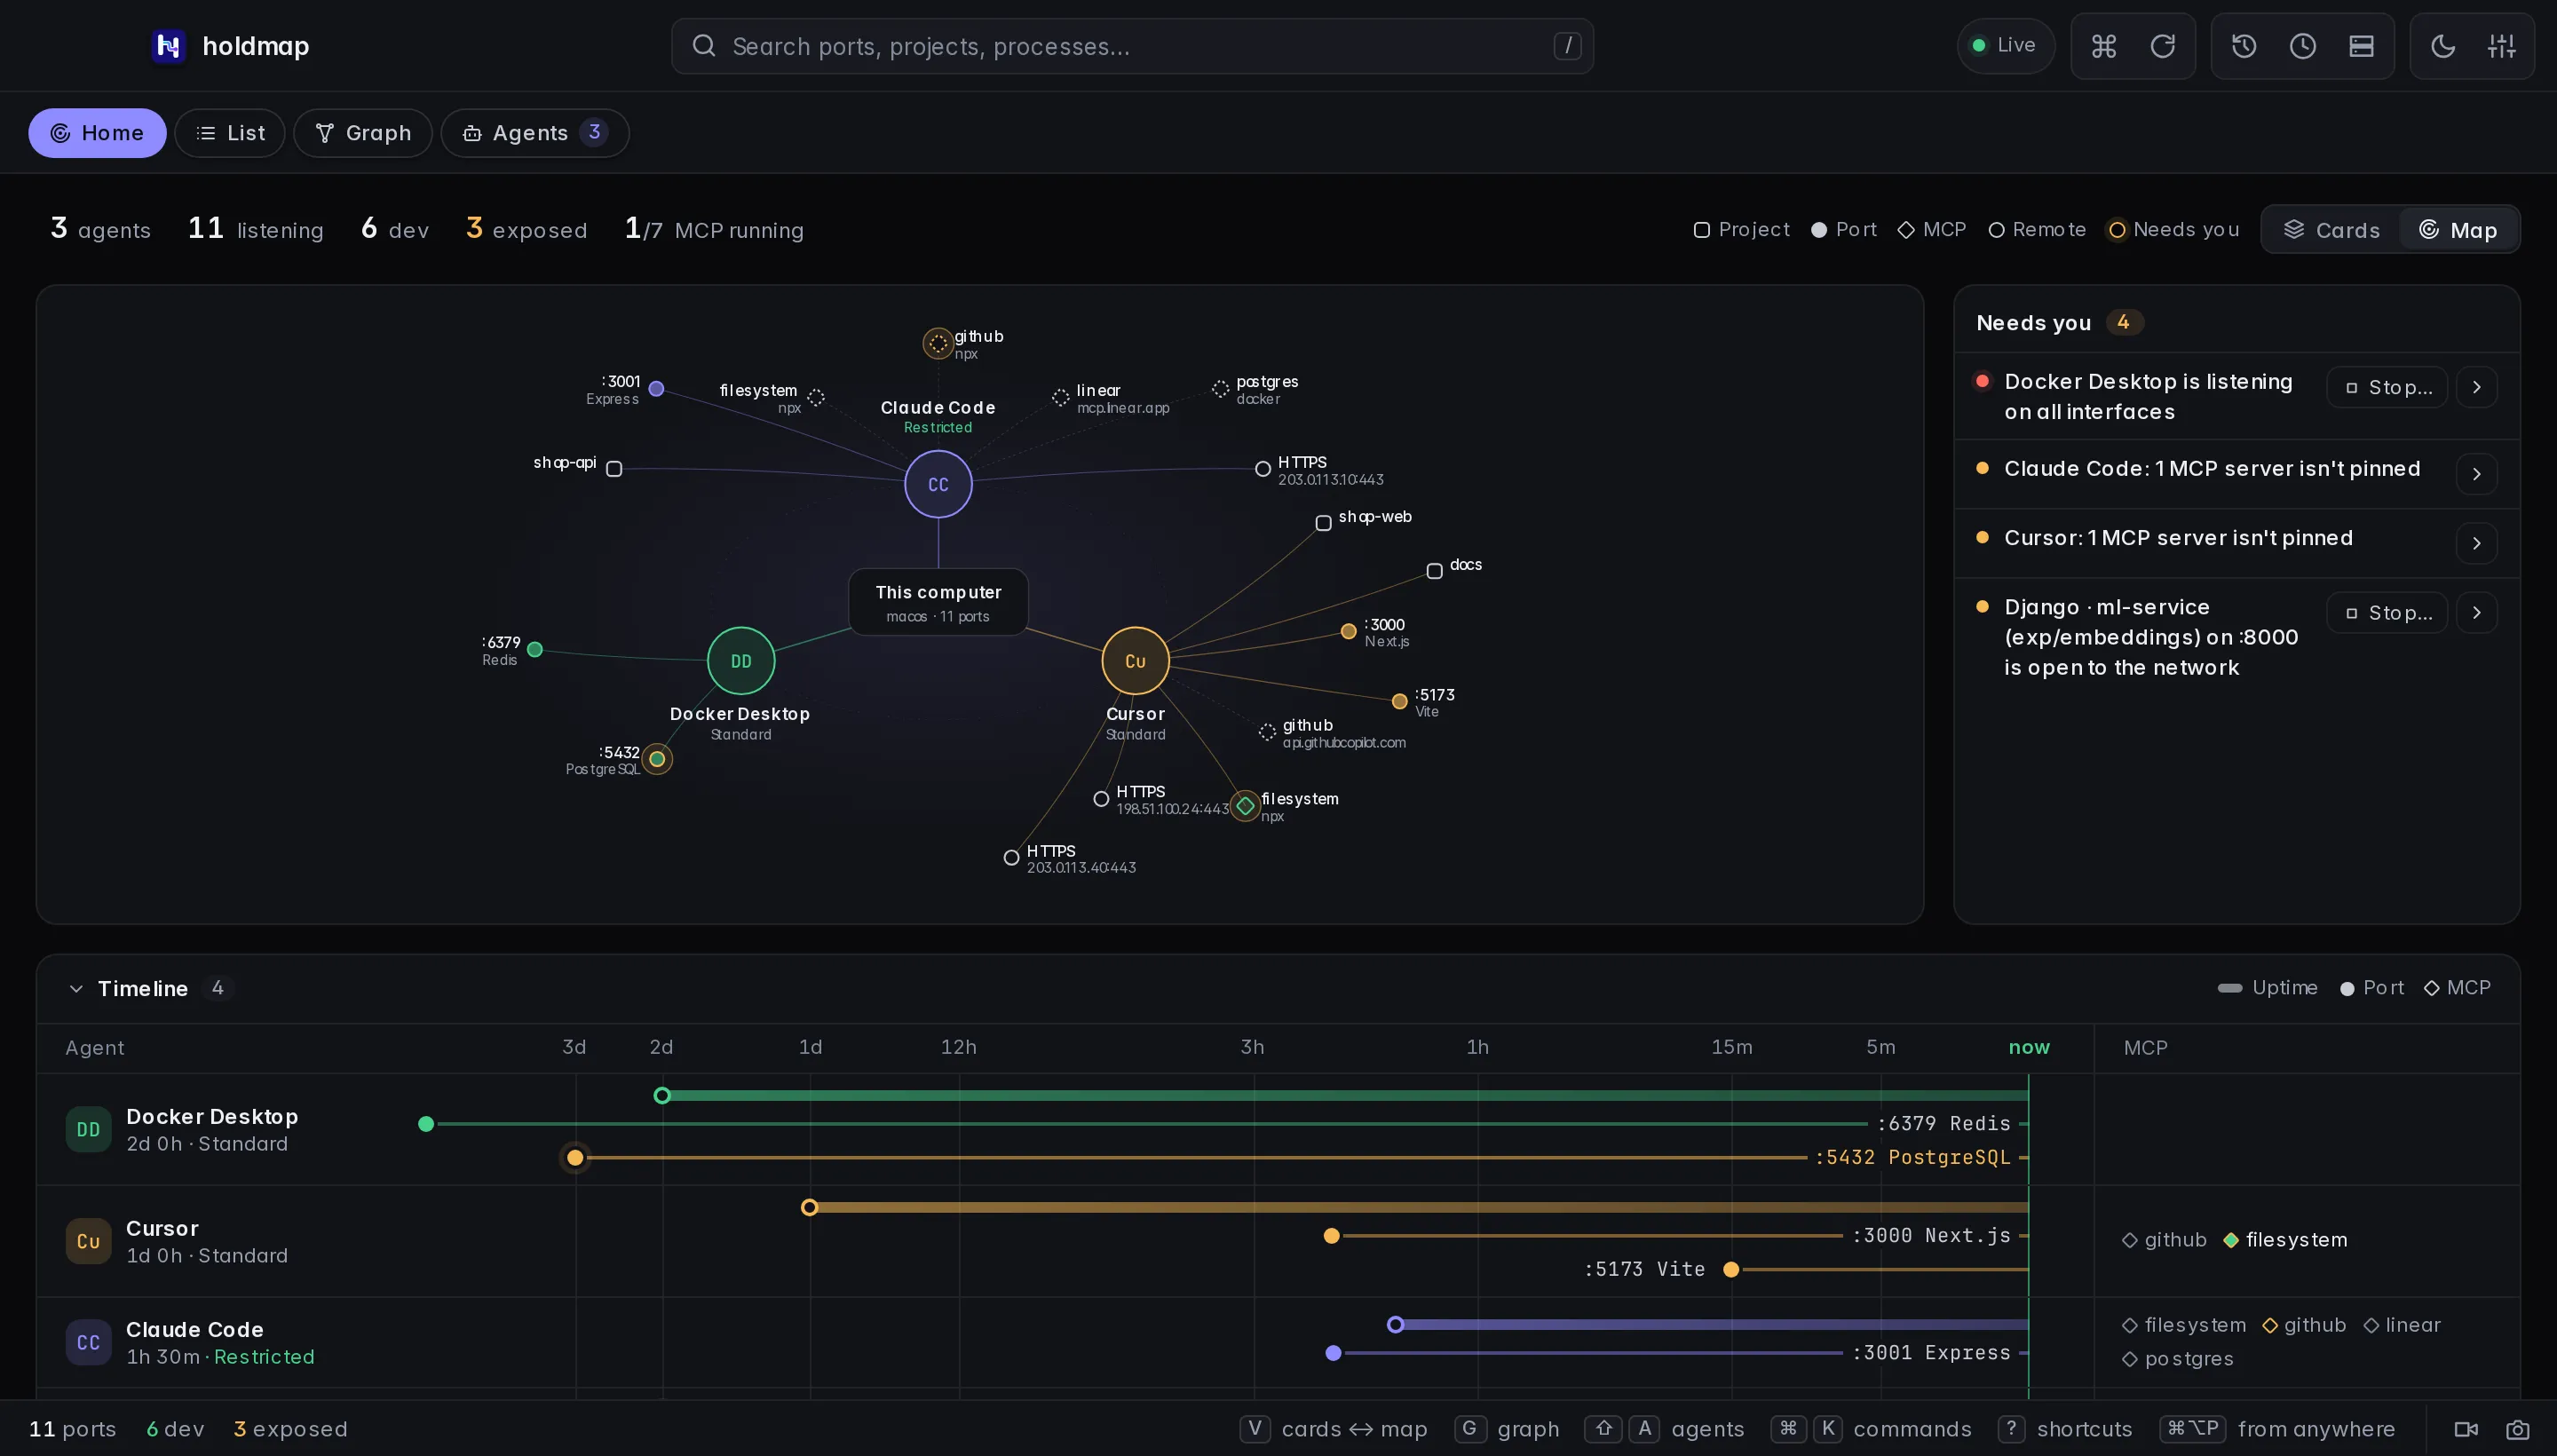Toggle the Live indicator
The image size is (2557, 1456).
tap(2005, 46)
